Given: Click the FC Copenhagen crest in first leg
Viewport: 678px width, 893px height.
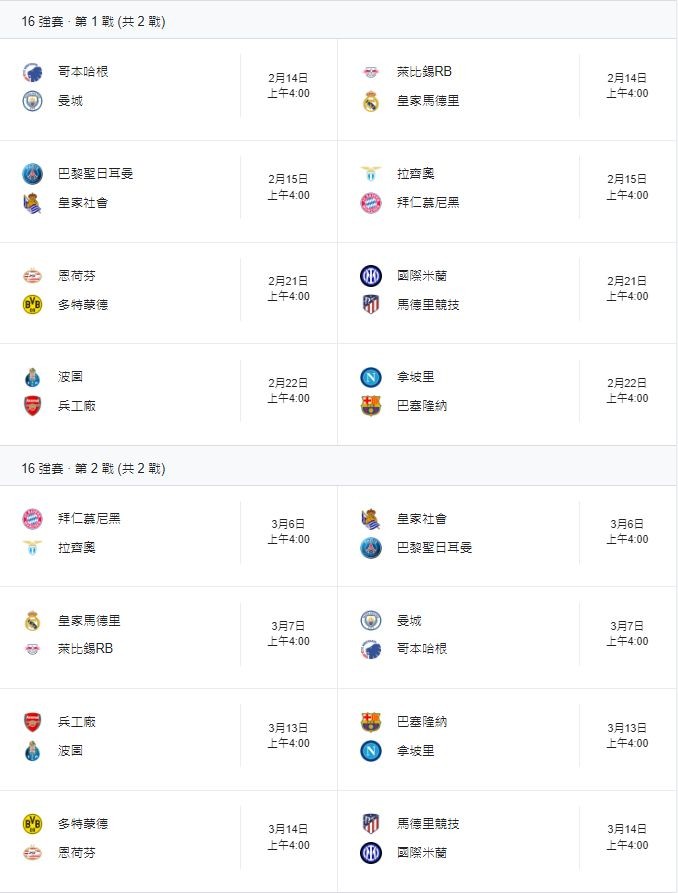Looking at the screenshot, I should 33,72.
